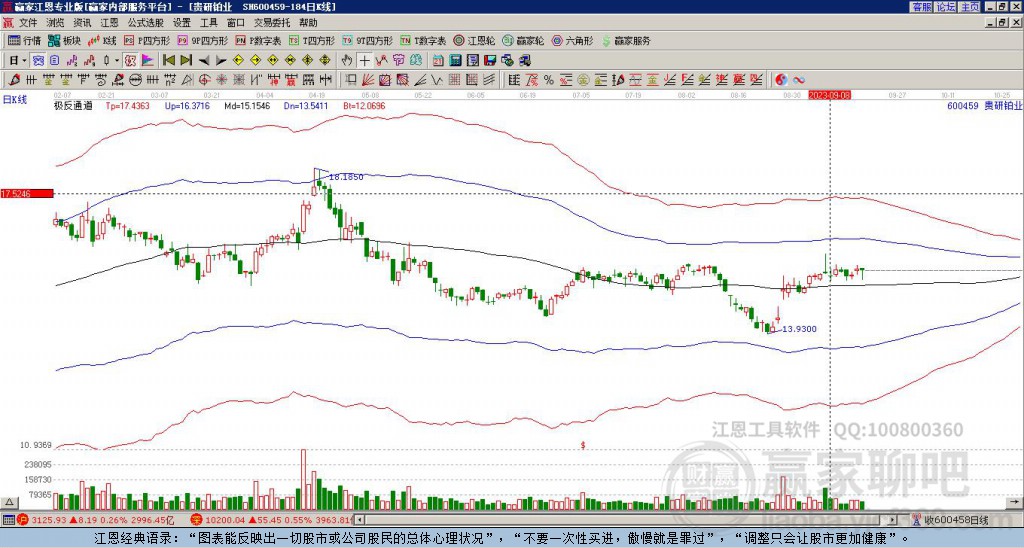Open the T数字表 tool

tap(424, 40)
